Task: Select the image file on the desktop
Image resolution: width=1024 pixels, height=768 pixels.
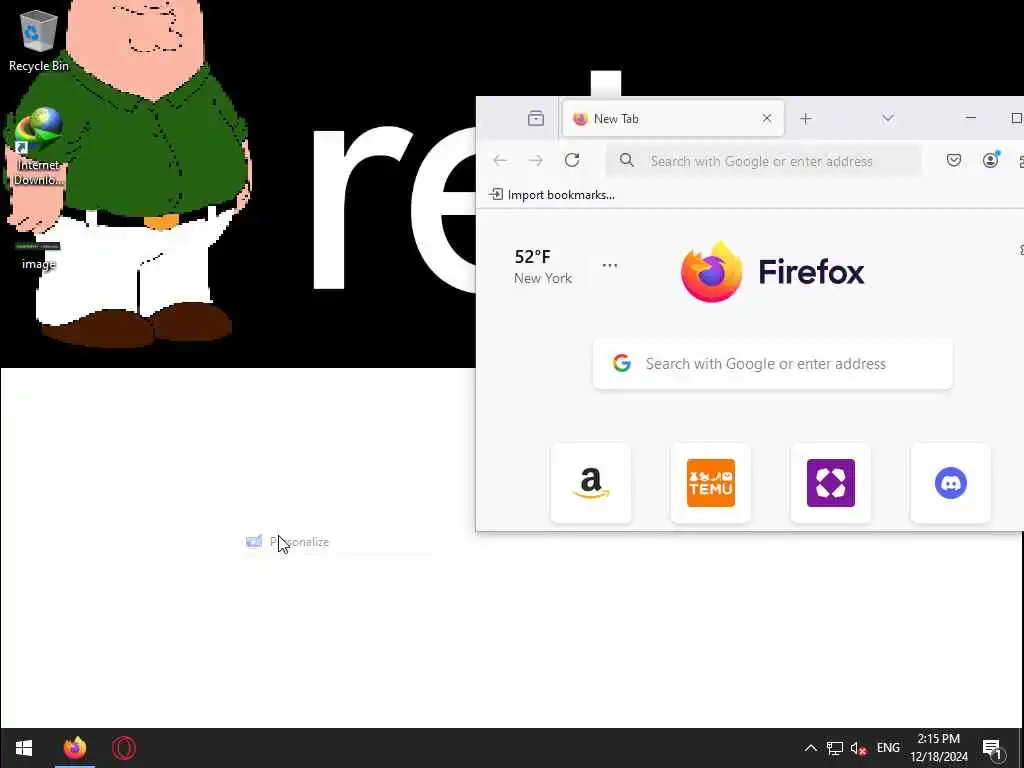Action: click(39, 255)
